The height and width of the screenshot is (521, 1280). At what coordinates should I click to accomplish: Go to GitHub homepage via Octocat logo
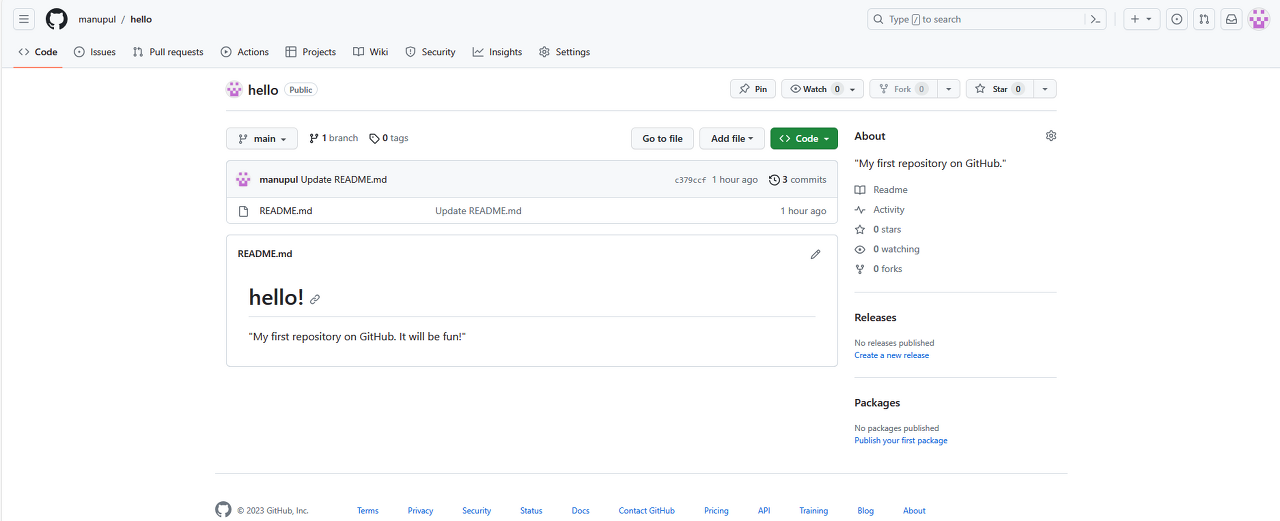pos(57,19)
